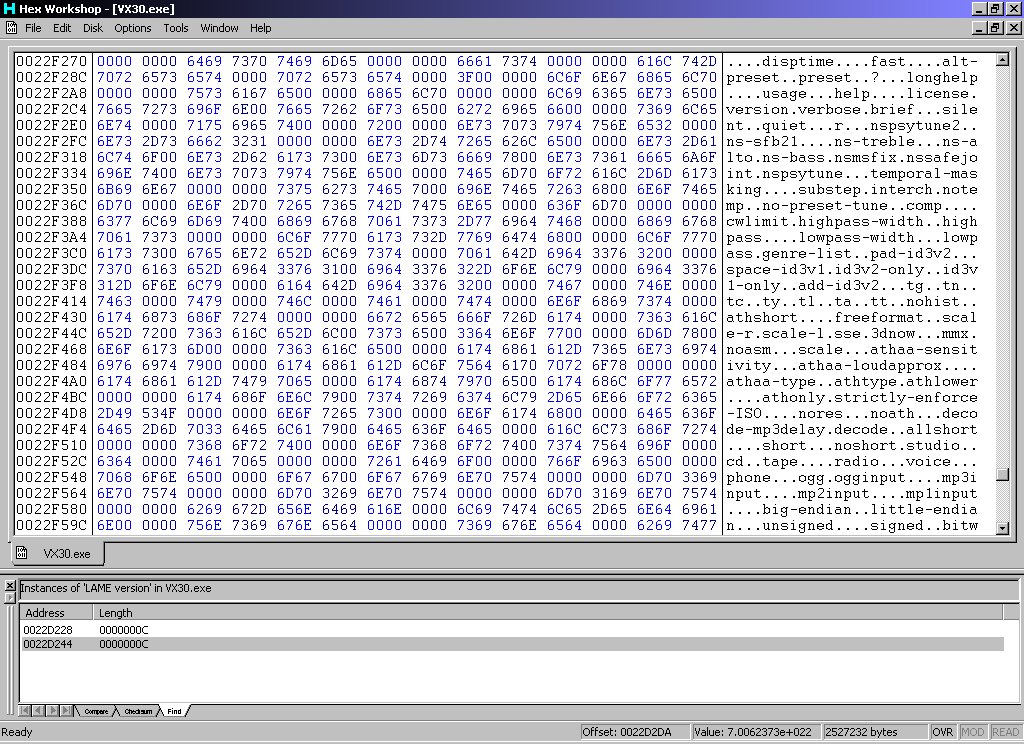The width and height of the screenshot is (1024, 744).
Task: Click ASCII text 'lto.ns-bass.nsmsfix.nssafejo'
Action: tap(852, 157)
